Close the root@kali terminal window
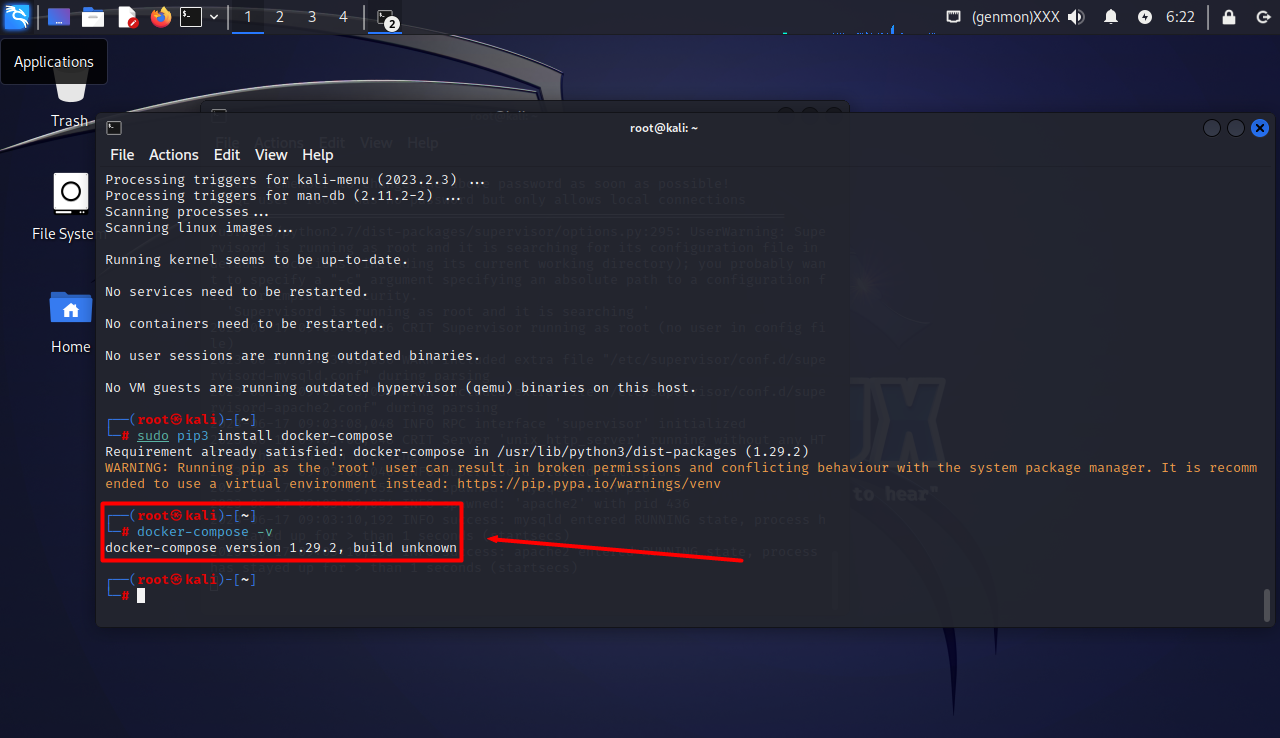1280x738 pixels. [1260, 128]
